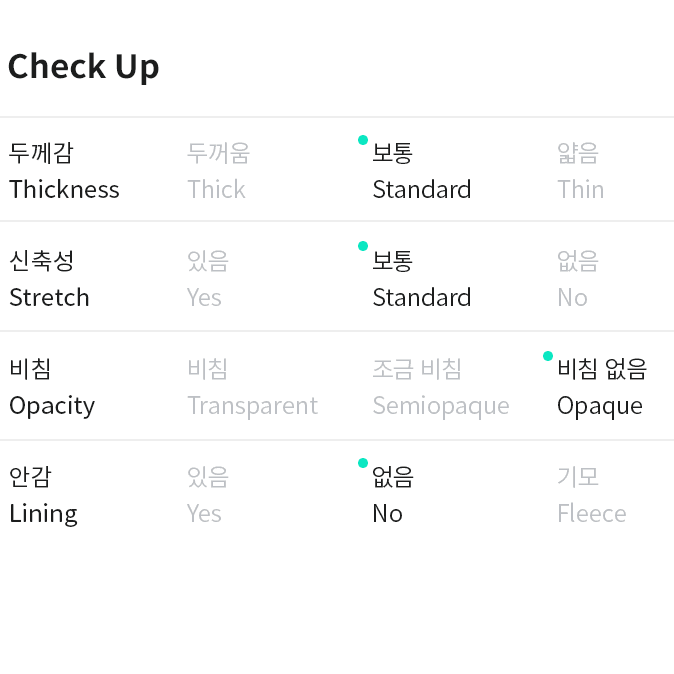Choose No for Lining
Image resolution: width=674 pixels, height=674 pixels.
(x=392, y=495)
